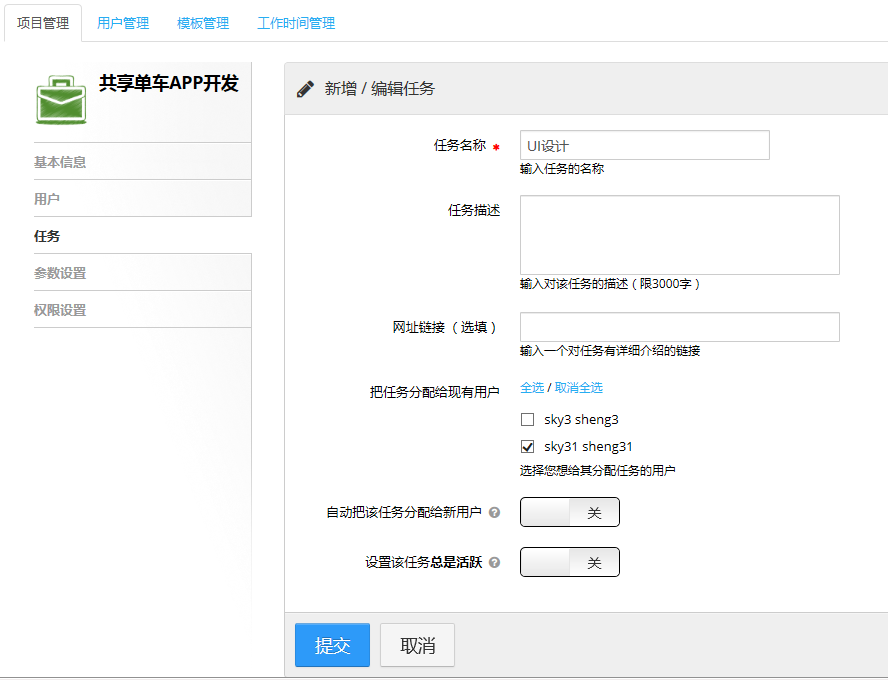Image resolution: width=888 pixels, height=680 pixels.
Task: Switch to the 用户管理 tab
Action: pyautogui.click(x=123, y=23)
